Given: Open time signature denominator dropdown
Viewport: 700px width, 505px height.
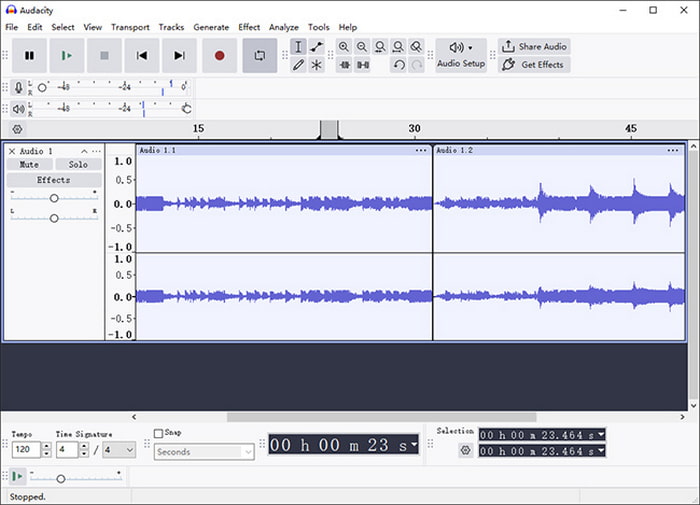Looking at the screenshot, I should point(119,450).
